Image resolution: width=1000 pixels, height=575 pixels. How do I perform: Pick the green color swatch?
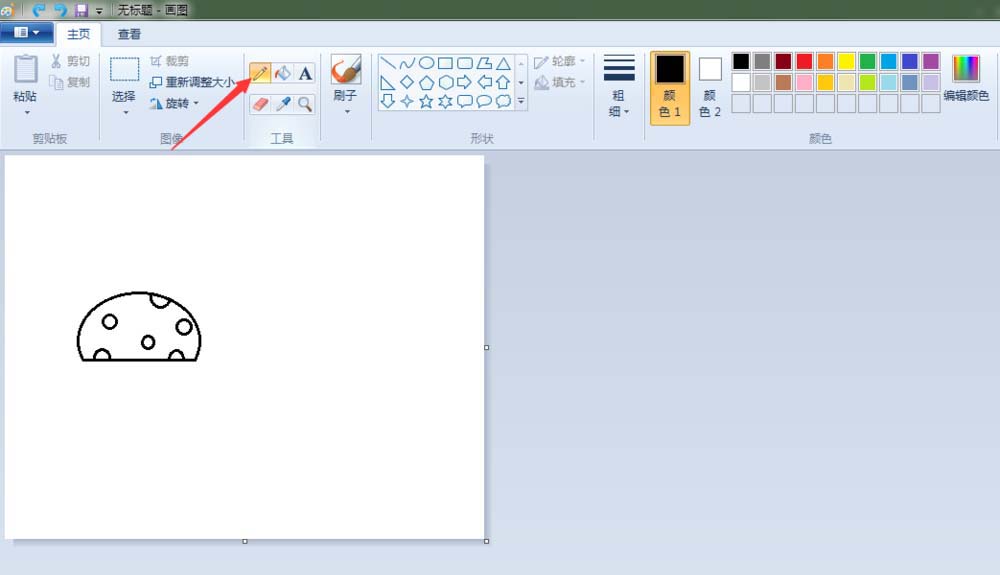click(867, 61)
